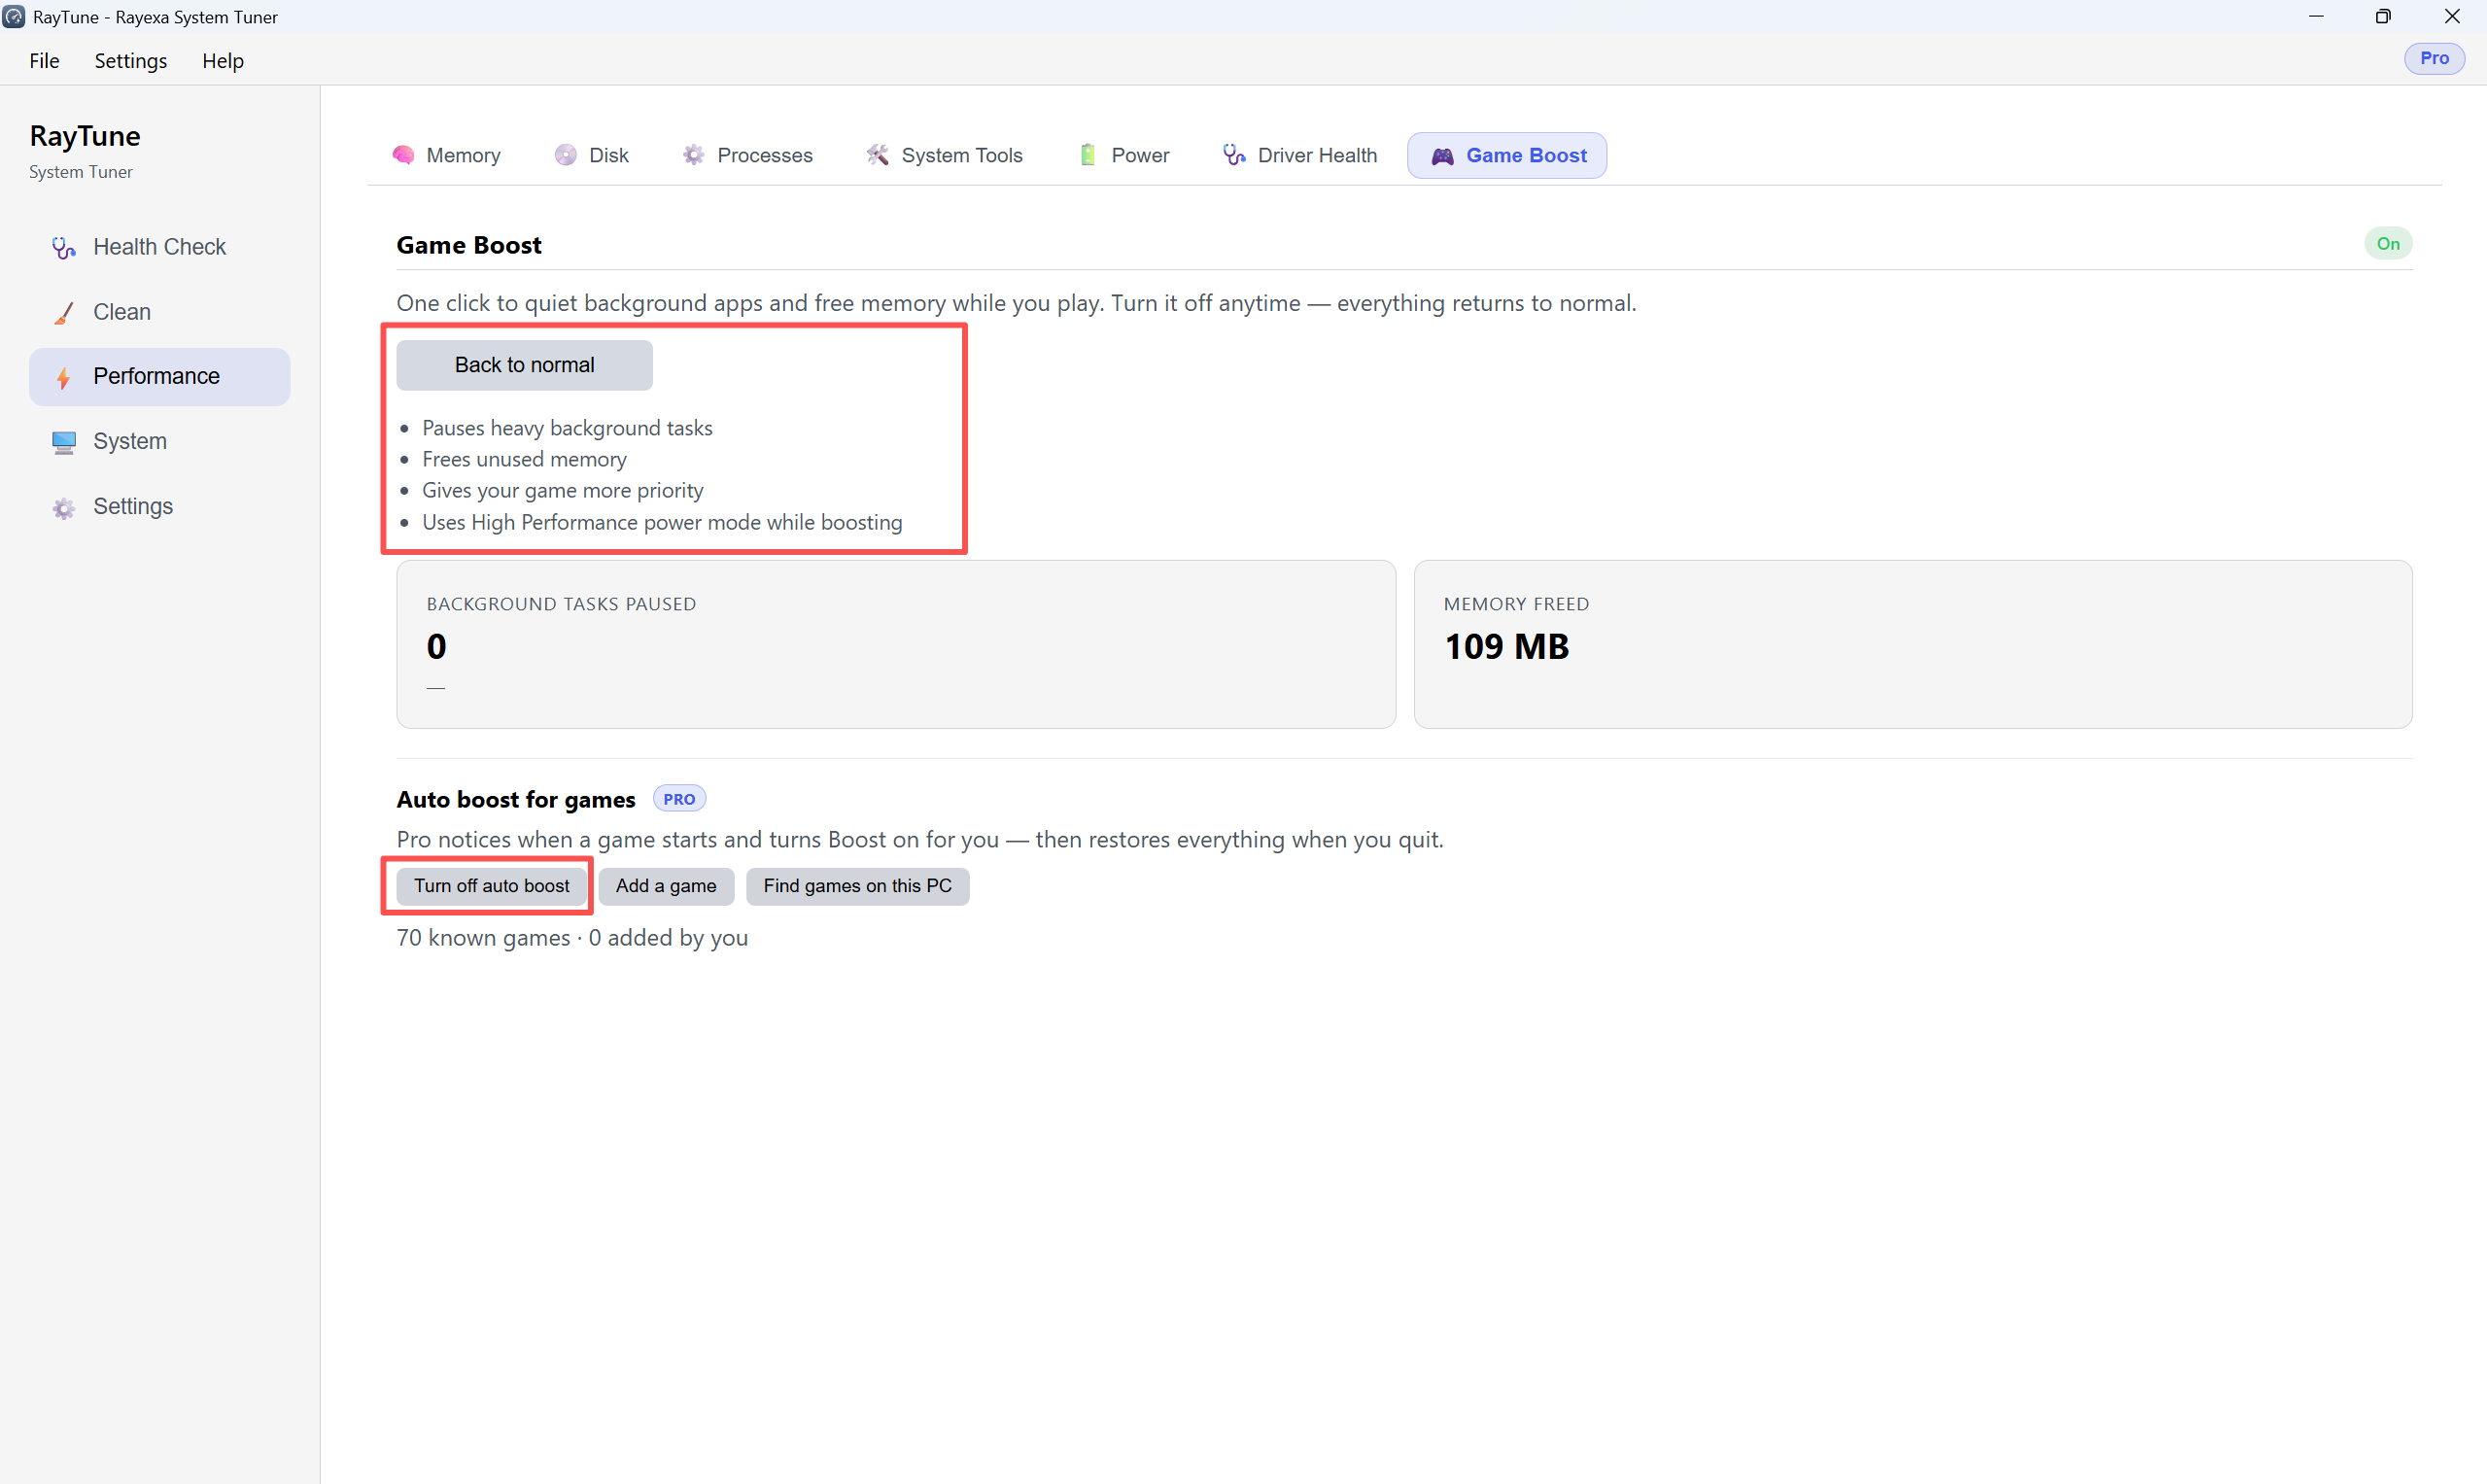2487x1484 pixels.
Task: Click the Memory Freed card
Action: click(x=1913, y=644)
